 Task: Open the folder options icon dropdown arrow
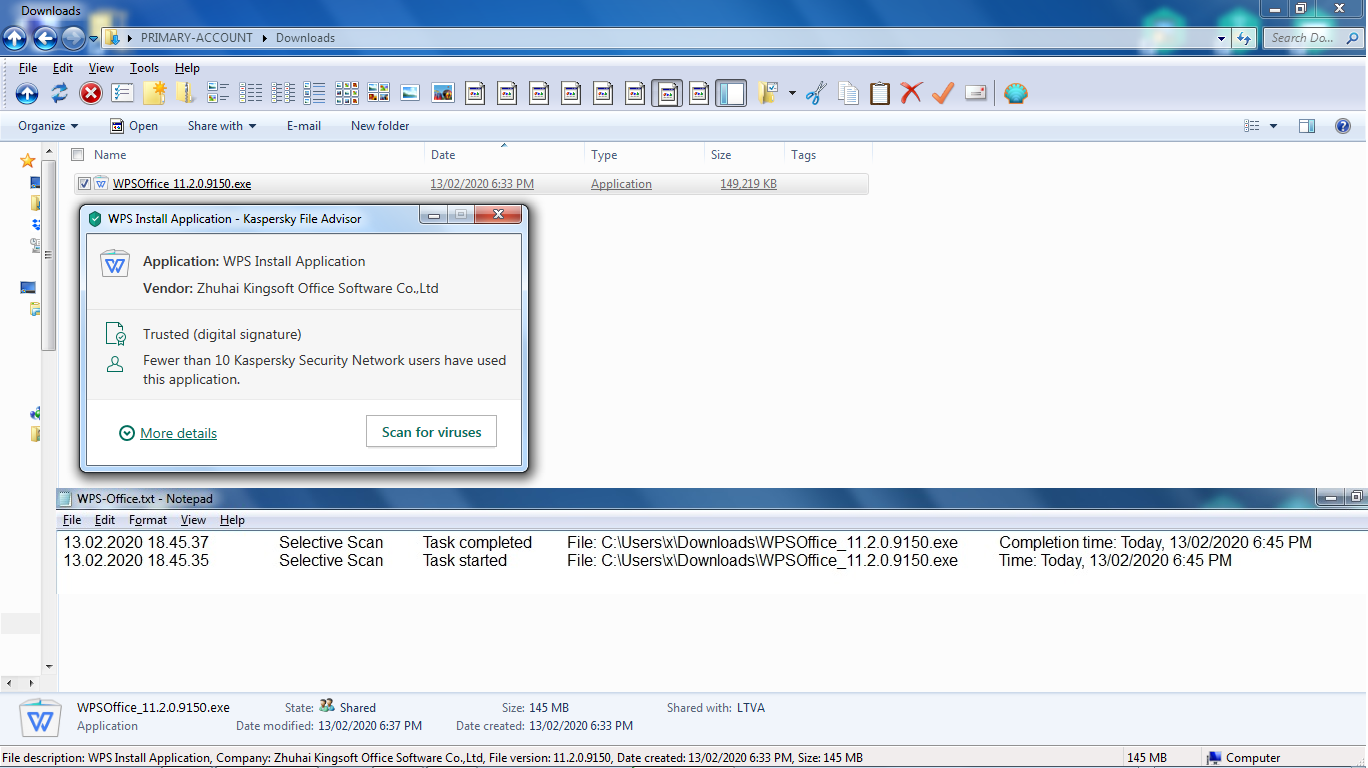tap(792, 94)
